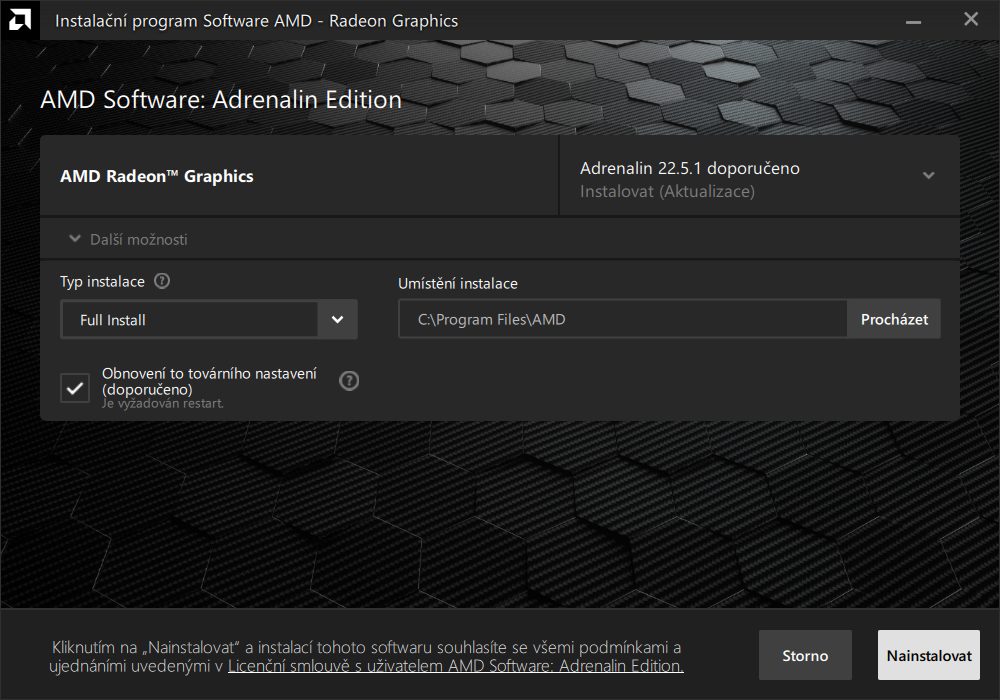Uncheck the factory reset checkbox

75,387
